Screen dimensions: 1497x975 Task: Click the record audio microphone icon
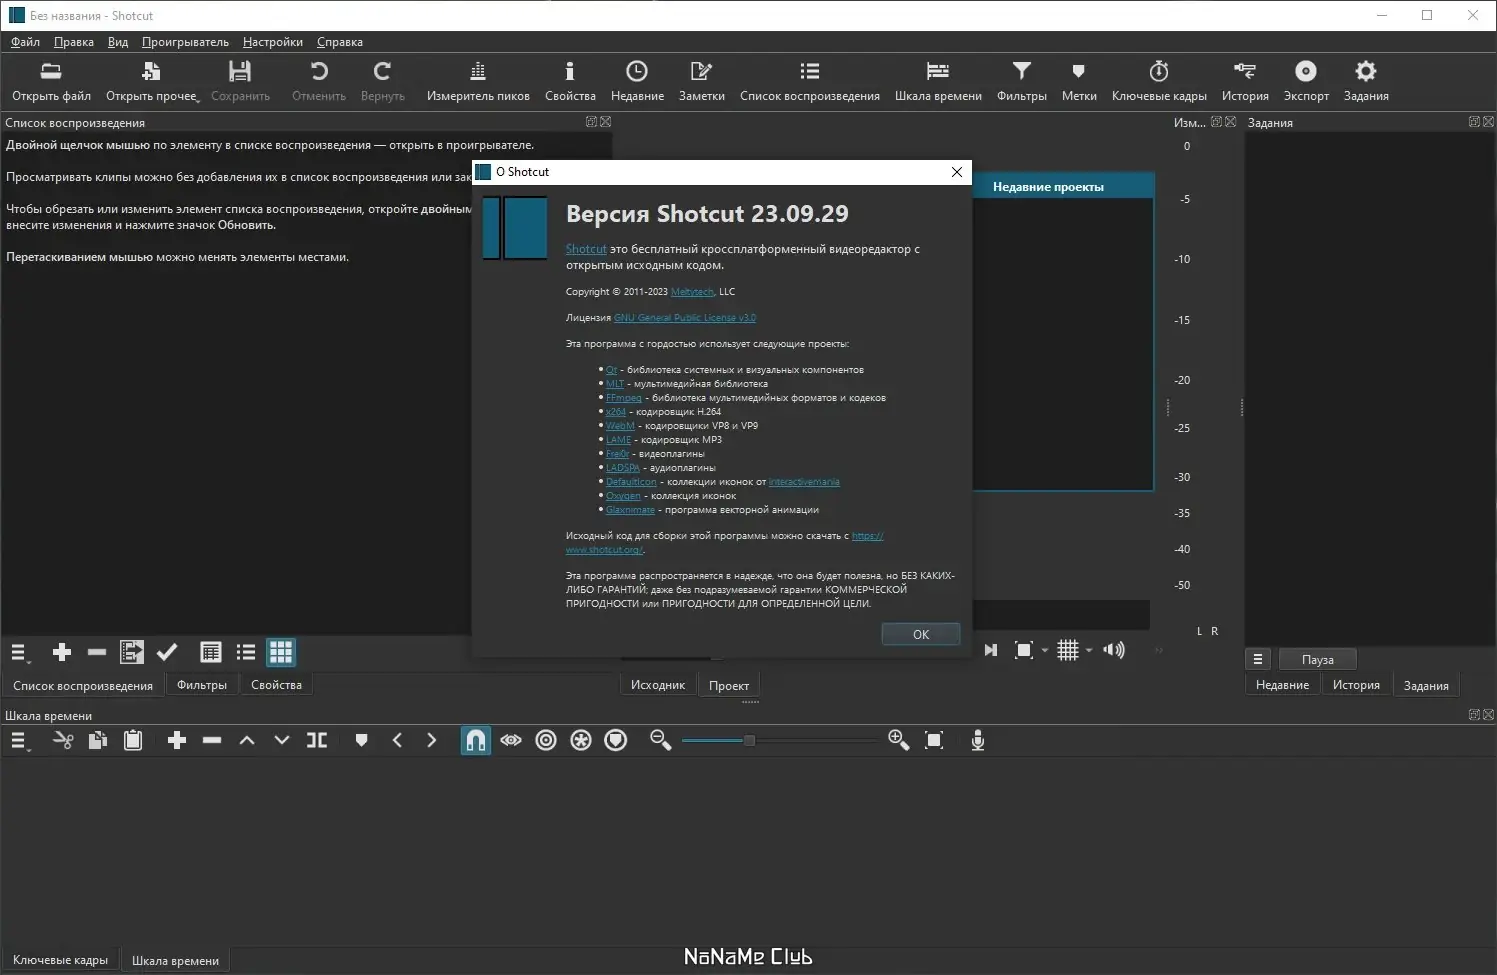[x=978, y=740]
